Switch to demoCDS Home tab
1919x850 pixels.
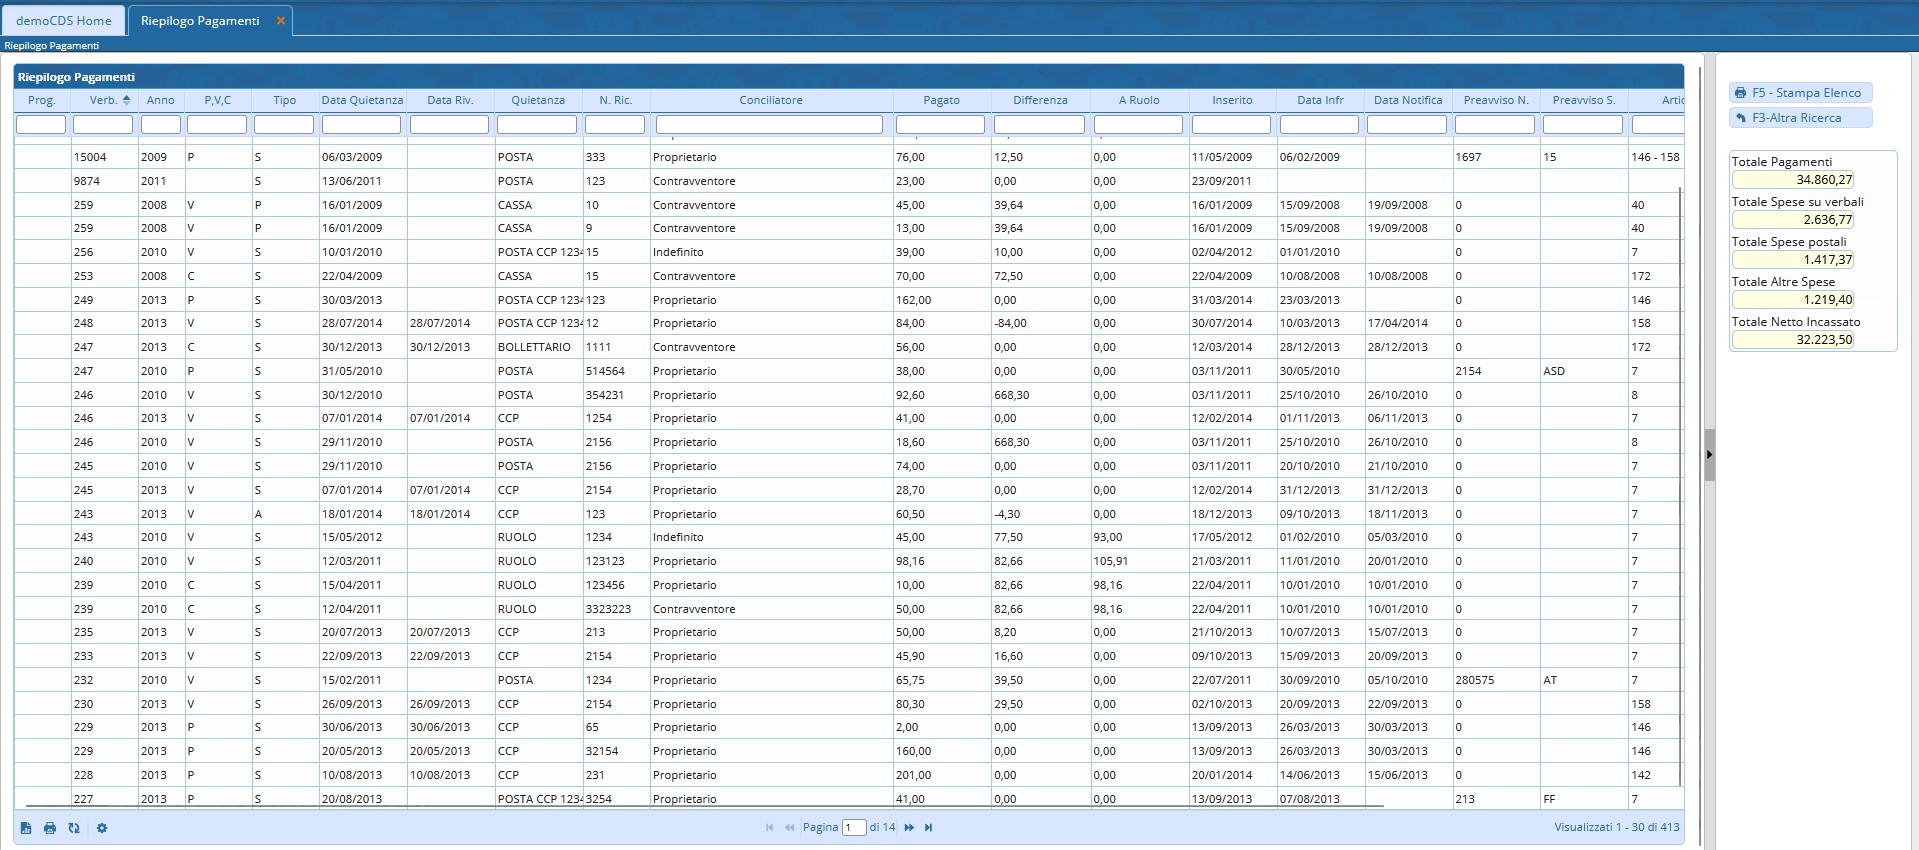64,20
